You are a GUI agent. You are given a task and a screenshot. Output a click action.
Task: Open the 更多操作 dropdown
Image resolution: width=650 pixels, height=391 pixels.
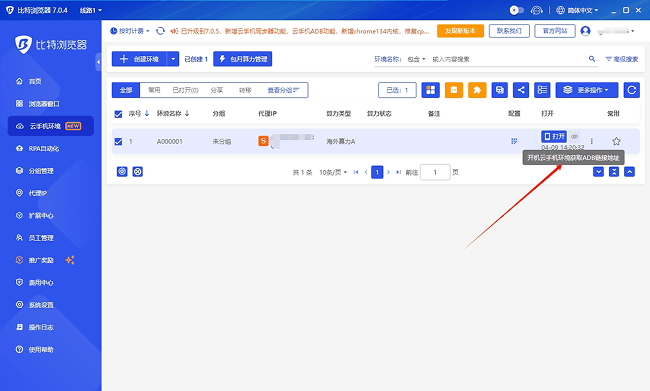[587, 90]
